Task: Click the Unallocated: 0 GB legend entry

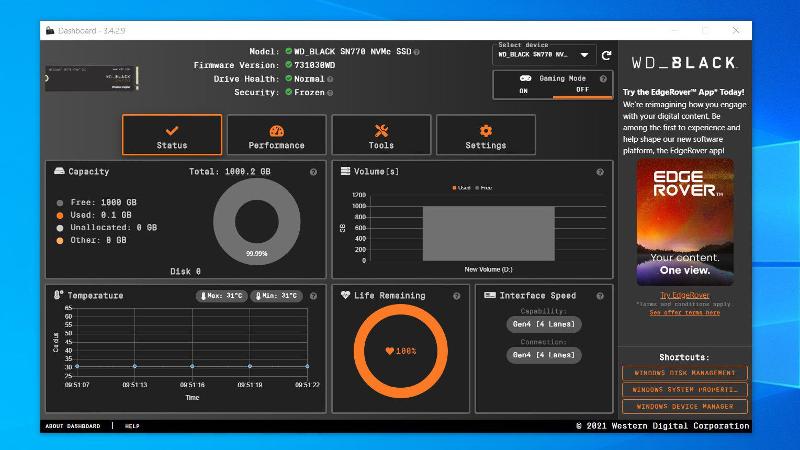Action: (107, 228)
